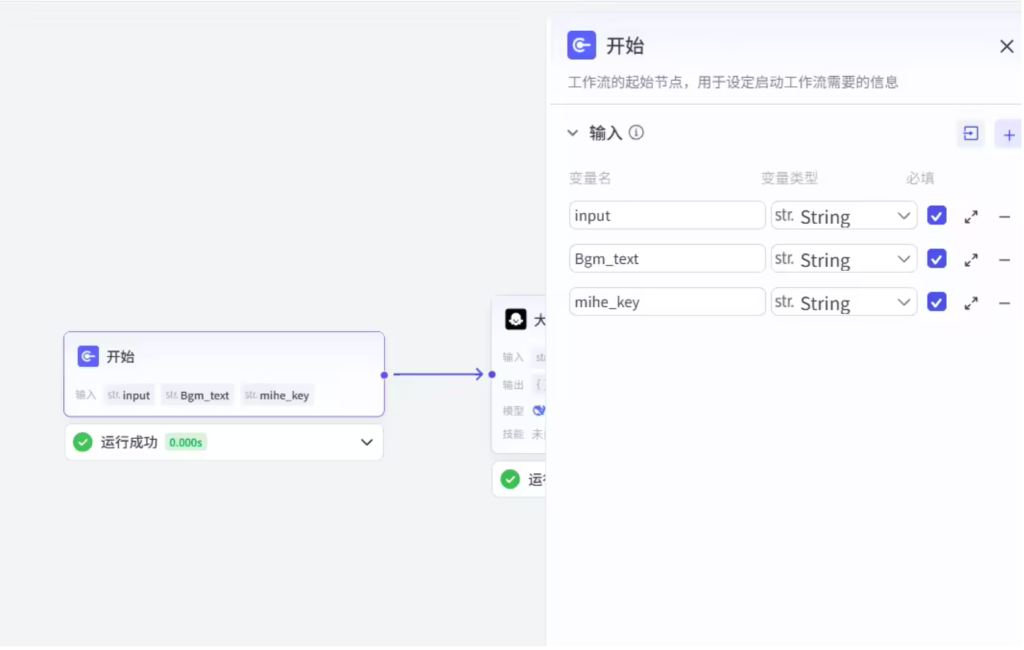Click the info icon next to 输入
Viewport: 1024px width, 650px height.
click(636, 133)
